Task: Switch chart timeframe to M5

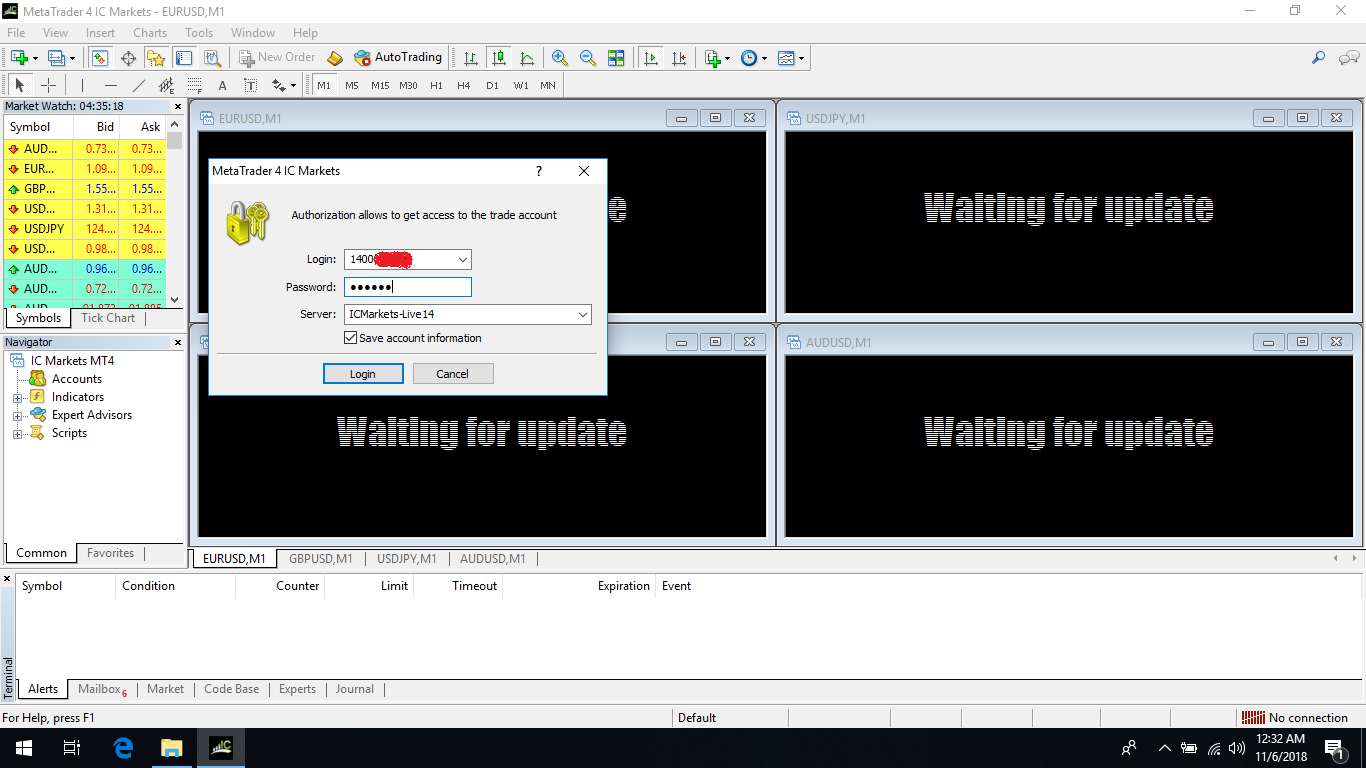Action: [352, 85]
